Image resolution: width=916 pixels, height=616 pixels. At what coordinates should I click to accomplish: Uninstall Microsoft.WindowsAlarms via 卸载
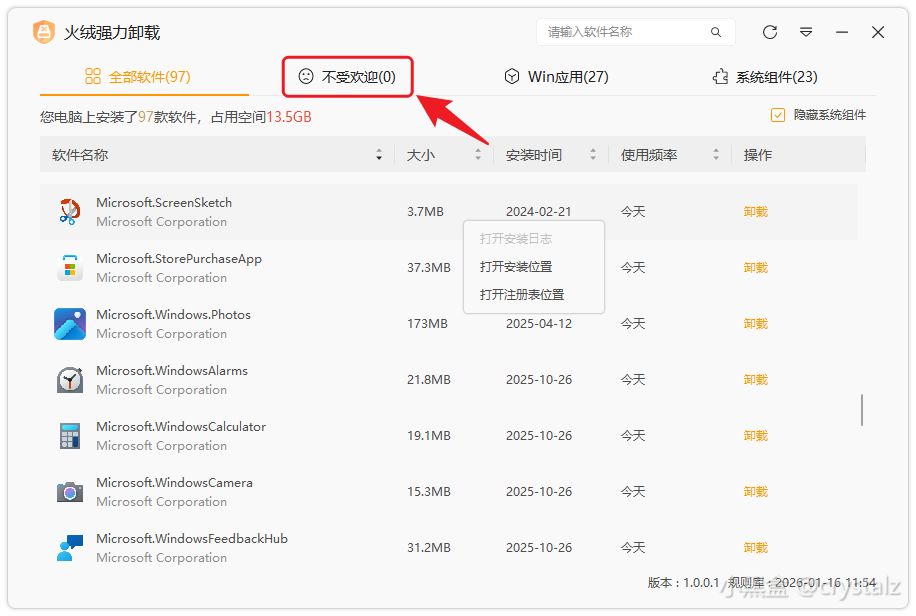tap(755, 380)
